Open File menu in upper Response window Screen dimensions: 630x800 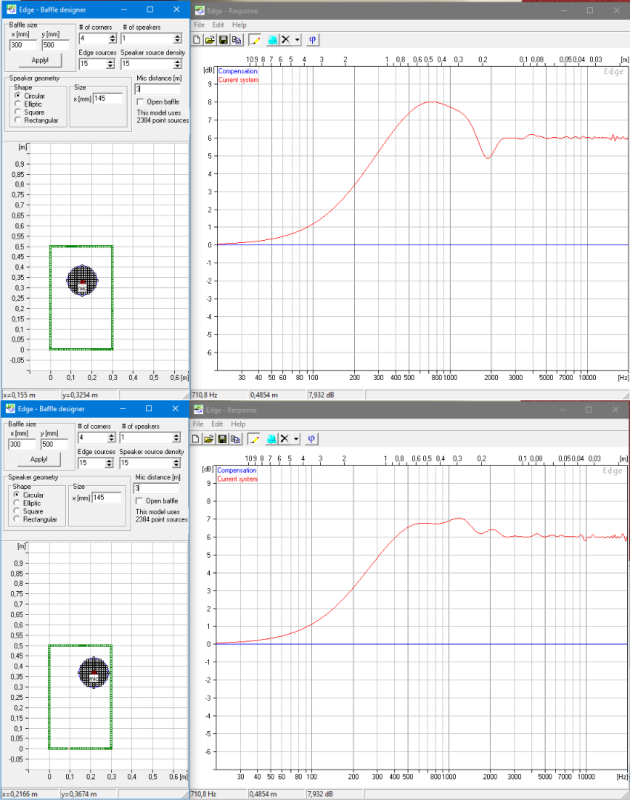coord(199,24)
